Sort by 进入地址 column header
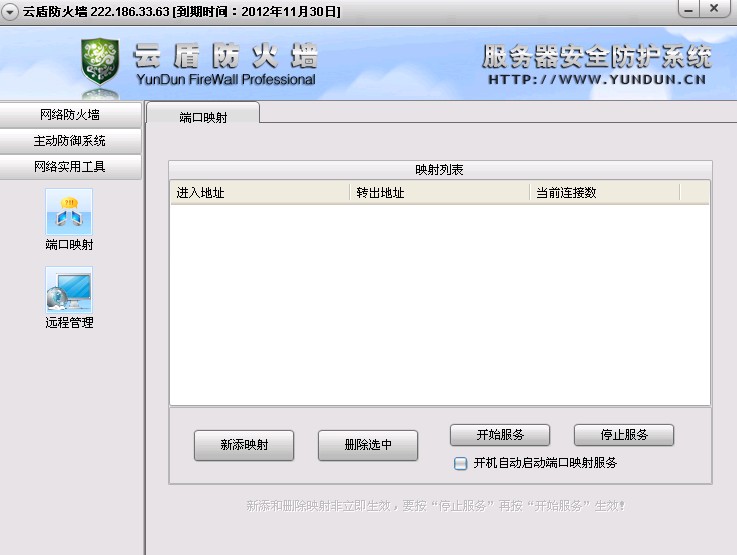Screen dimensions: 737x555 click(x=260, y=193)
